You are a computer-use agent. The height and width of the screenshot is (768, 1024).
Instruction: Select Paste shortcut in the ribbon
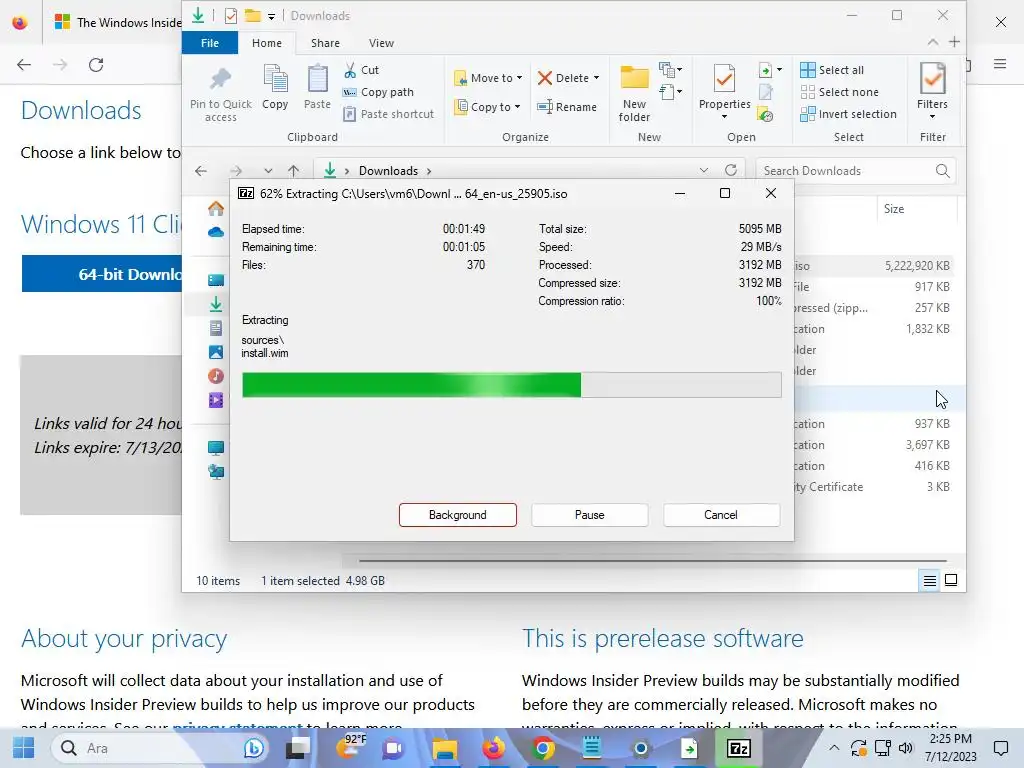[x=389, y=114]
